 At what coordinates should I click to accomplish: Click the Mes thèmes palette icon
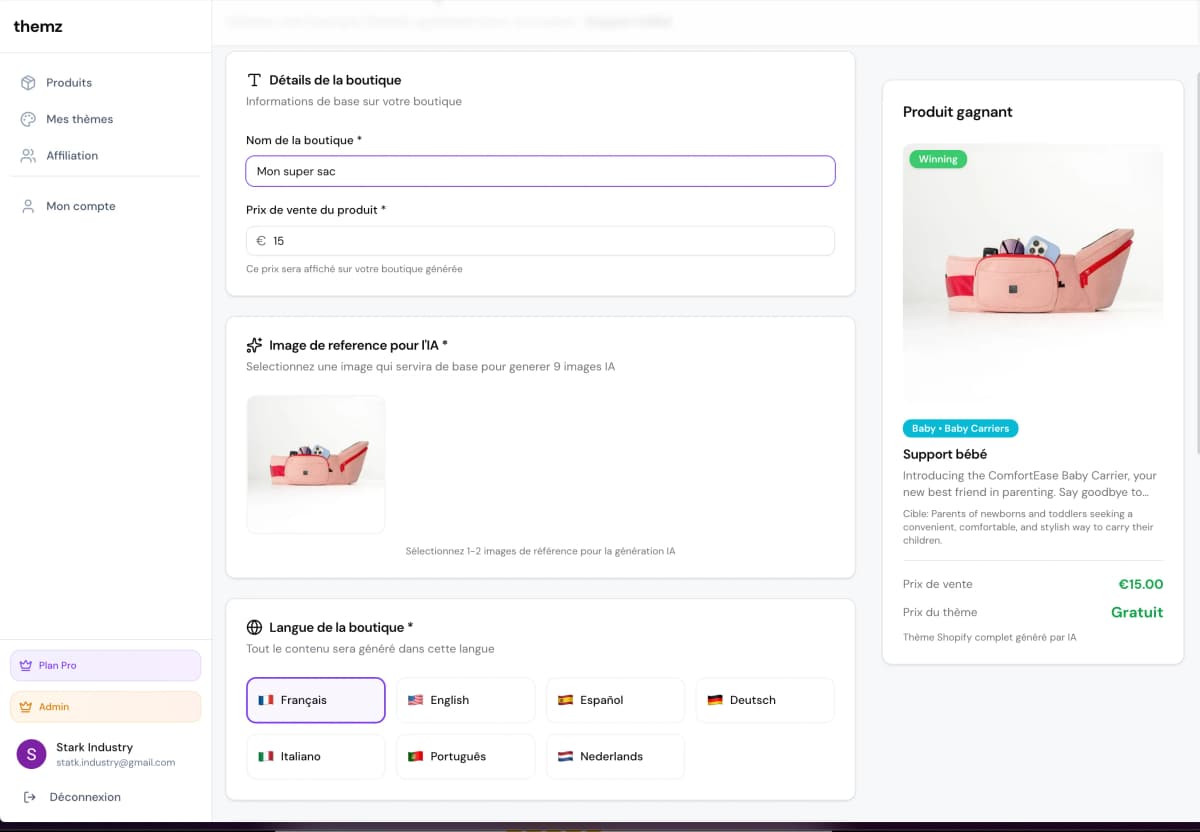pyautogui.click(x=28, y=119)
